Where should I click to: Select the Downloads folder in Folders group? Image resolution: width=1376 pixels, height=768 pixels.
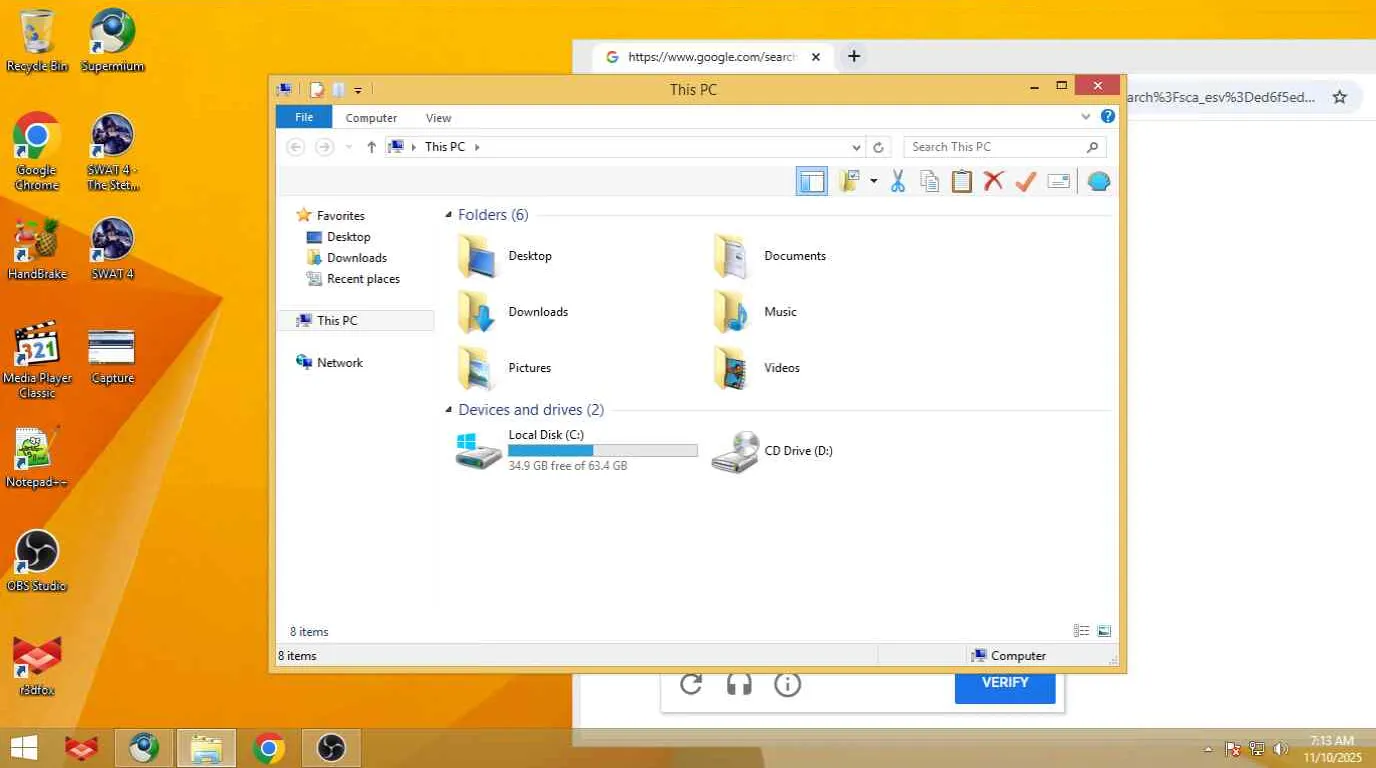pyautogui.click(x=513, y=312)
